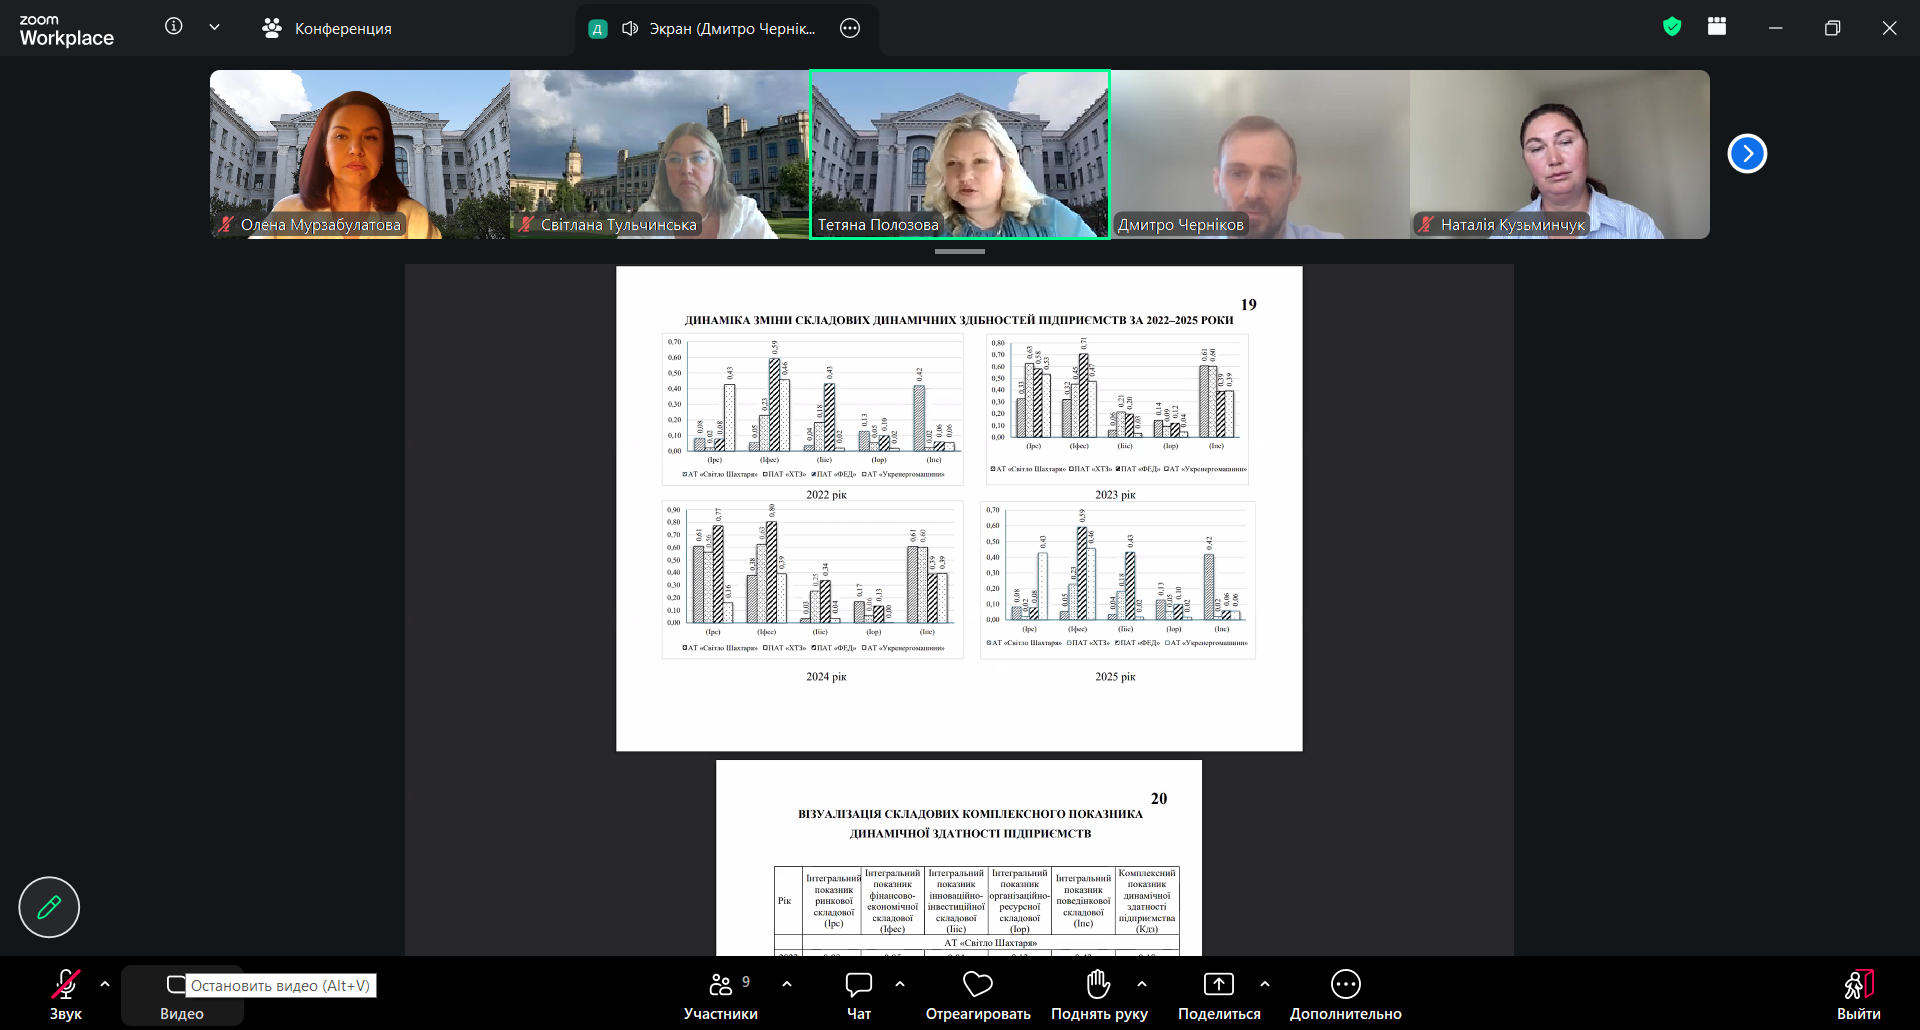Open the Чат panel
Viewport: 1920px width, 1030px height.
click(859, 996)
